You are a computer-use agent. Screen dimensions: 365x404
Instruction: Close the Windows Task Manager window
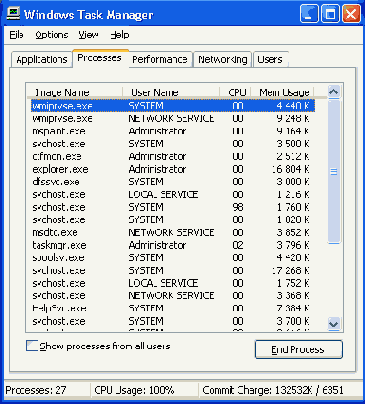click(x=351, y=14)
